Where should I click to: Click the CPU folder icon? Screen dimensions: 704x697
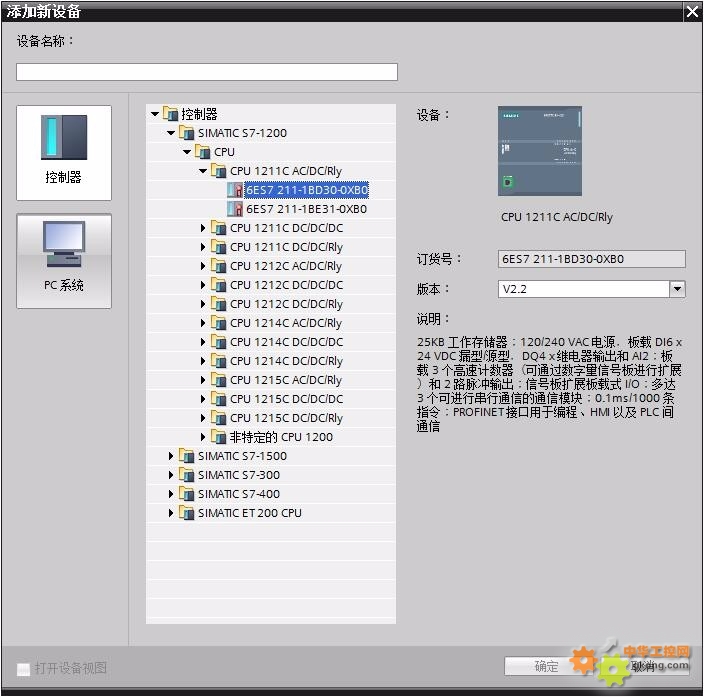(202, 152)
